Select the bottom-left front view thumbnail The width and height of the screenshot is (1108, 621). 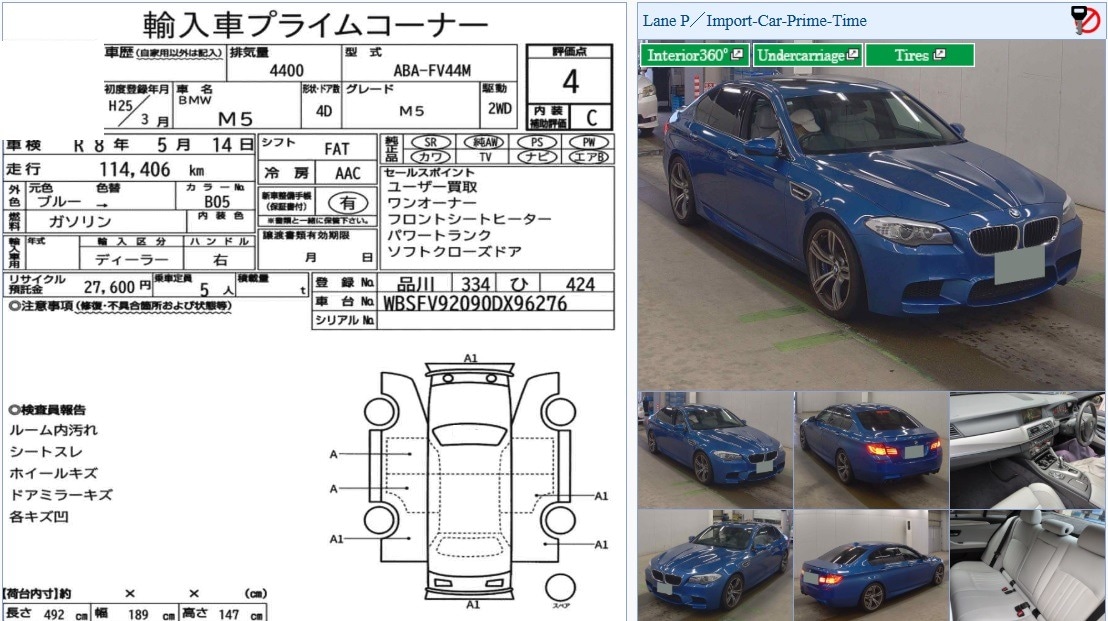715,565
